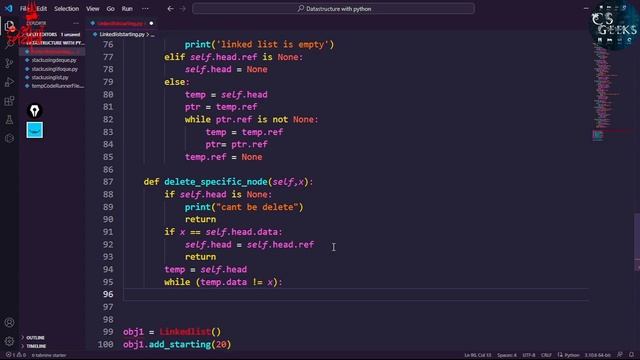Expand the Open Editors section

(53, 35)
